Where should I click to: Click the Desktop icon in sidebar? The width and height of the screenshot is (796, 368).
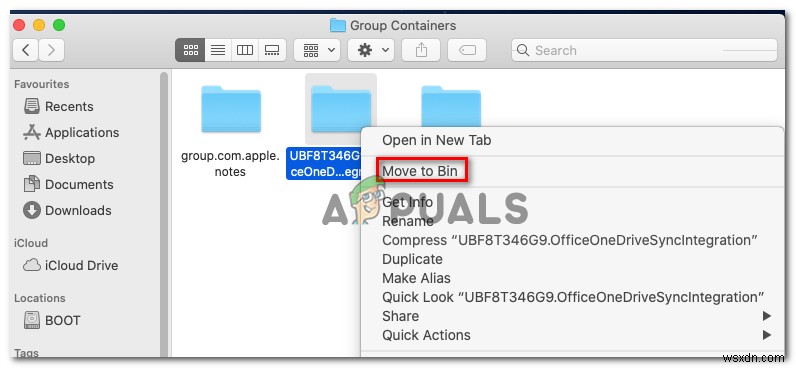(x=31, y=158)
